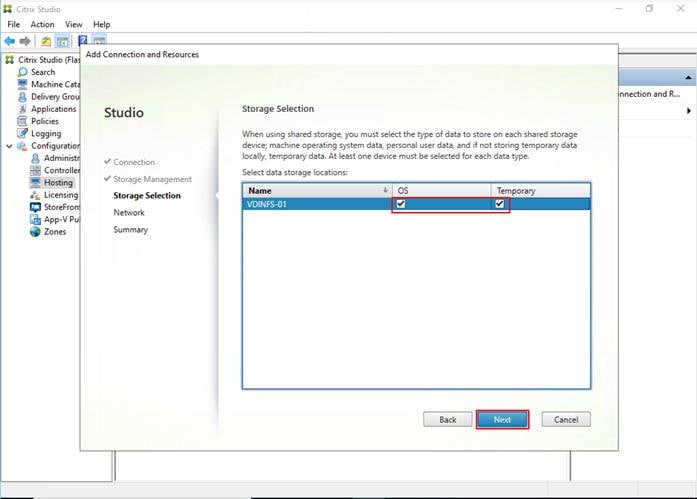Screen dimensions: 697x499
Task: Click the Back arrow toolbar icon
Action: (10, 41)
